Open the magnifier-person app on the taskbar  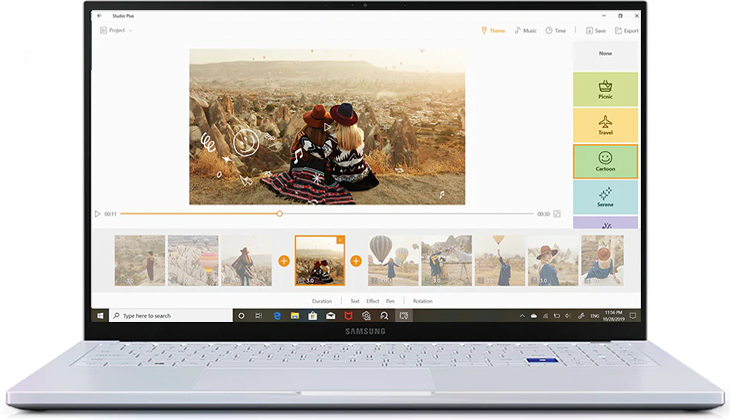(x=384, y=316)
